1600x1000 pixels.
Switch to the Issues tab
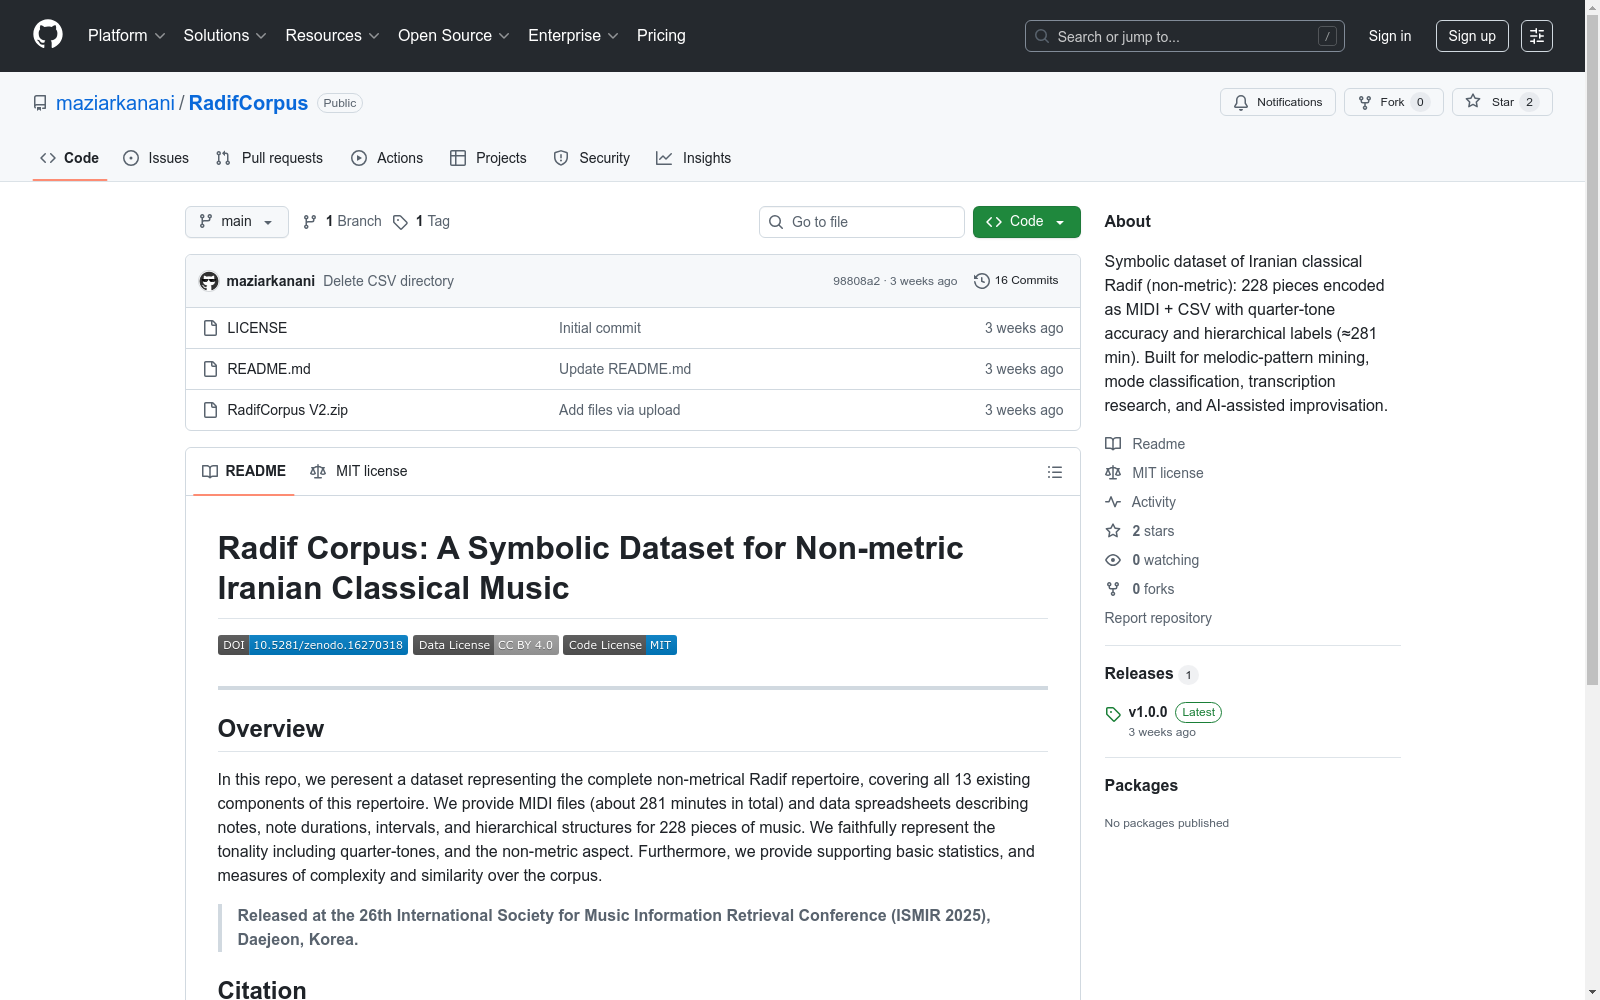click(x=156, y=158)
